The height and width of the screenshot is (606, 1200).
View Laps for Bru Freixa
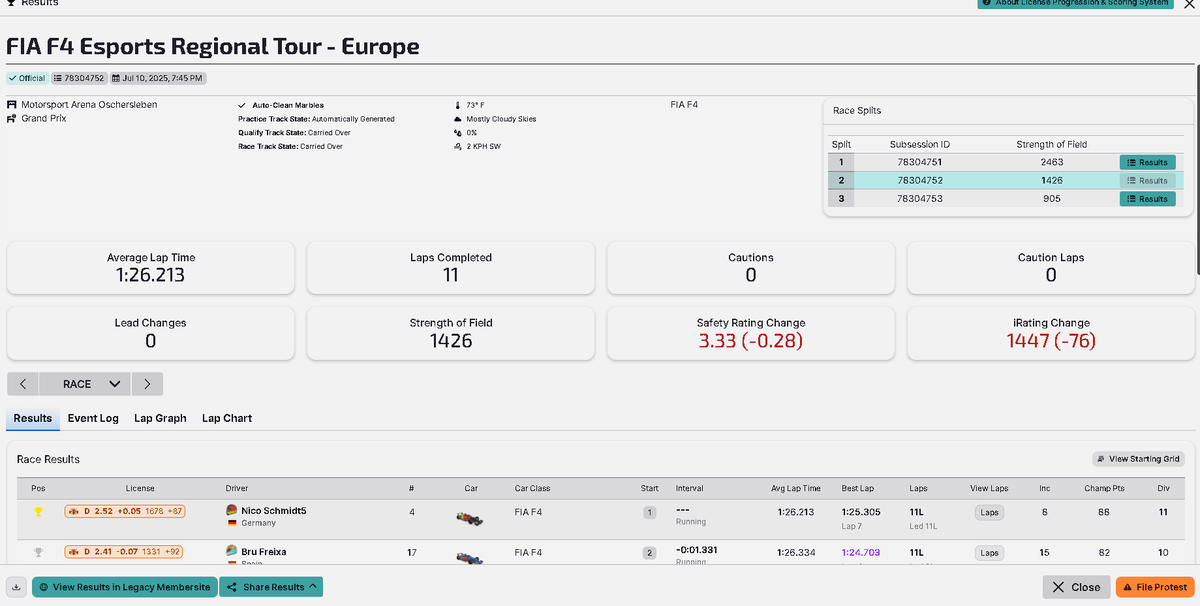coord(989,552)
